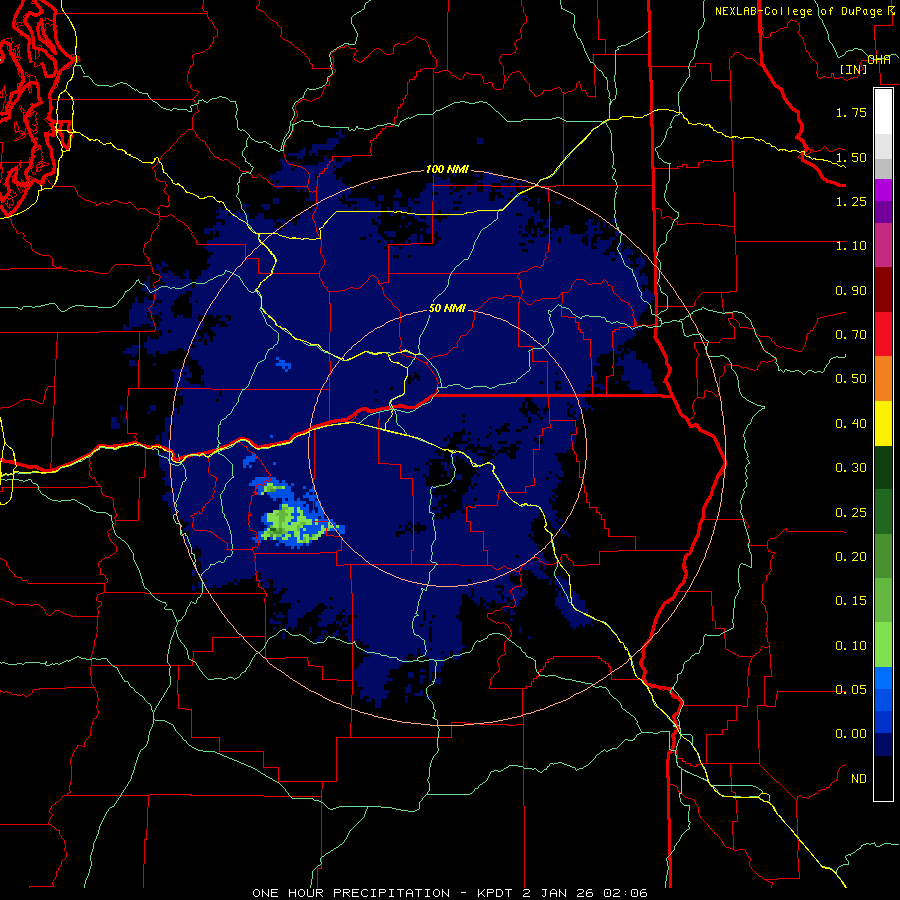Image resolution: width=900 pixels, height=900 pixels.
Task: Click the 0.00 scale label
Action: pos(851,734)
